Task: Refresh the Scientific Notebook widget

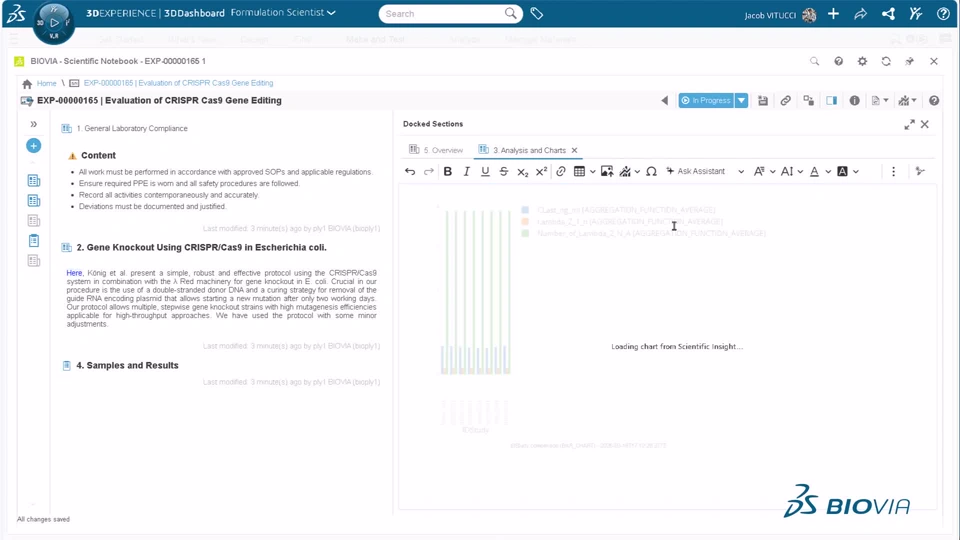Action: 886,61
